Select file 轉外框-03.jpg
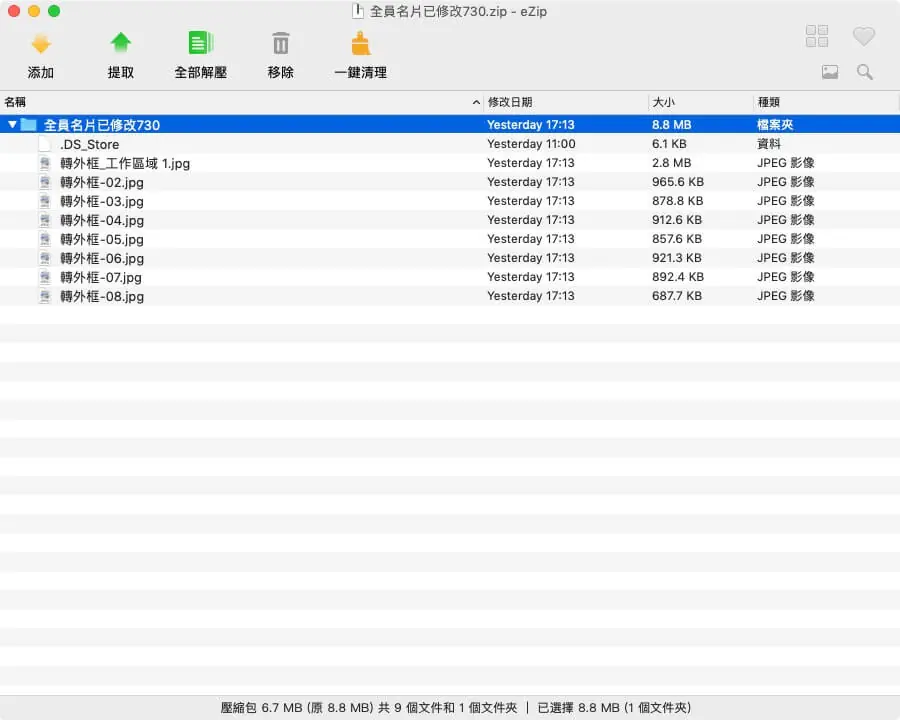 (x=102, y=201)
